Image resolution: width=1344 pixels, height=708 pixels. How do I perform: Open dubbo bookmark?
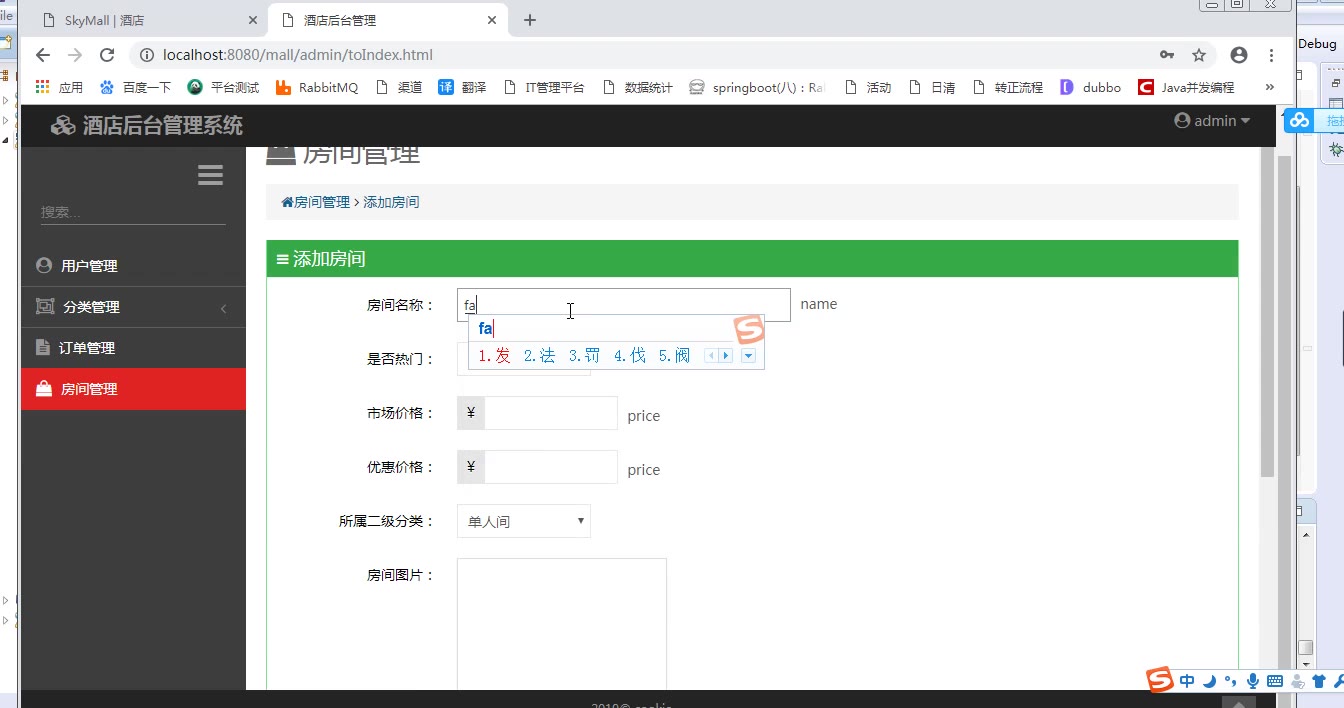tap(1090, 87)
